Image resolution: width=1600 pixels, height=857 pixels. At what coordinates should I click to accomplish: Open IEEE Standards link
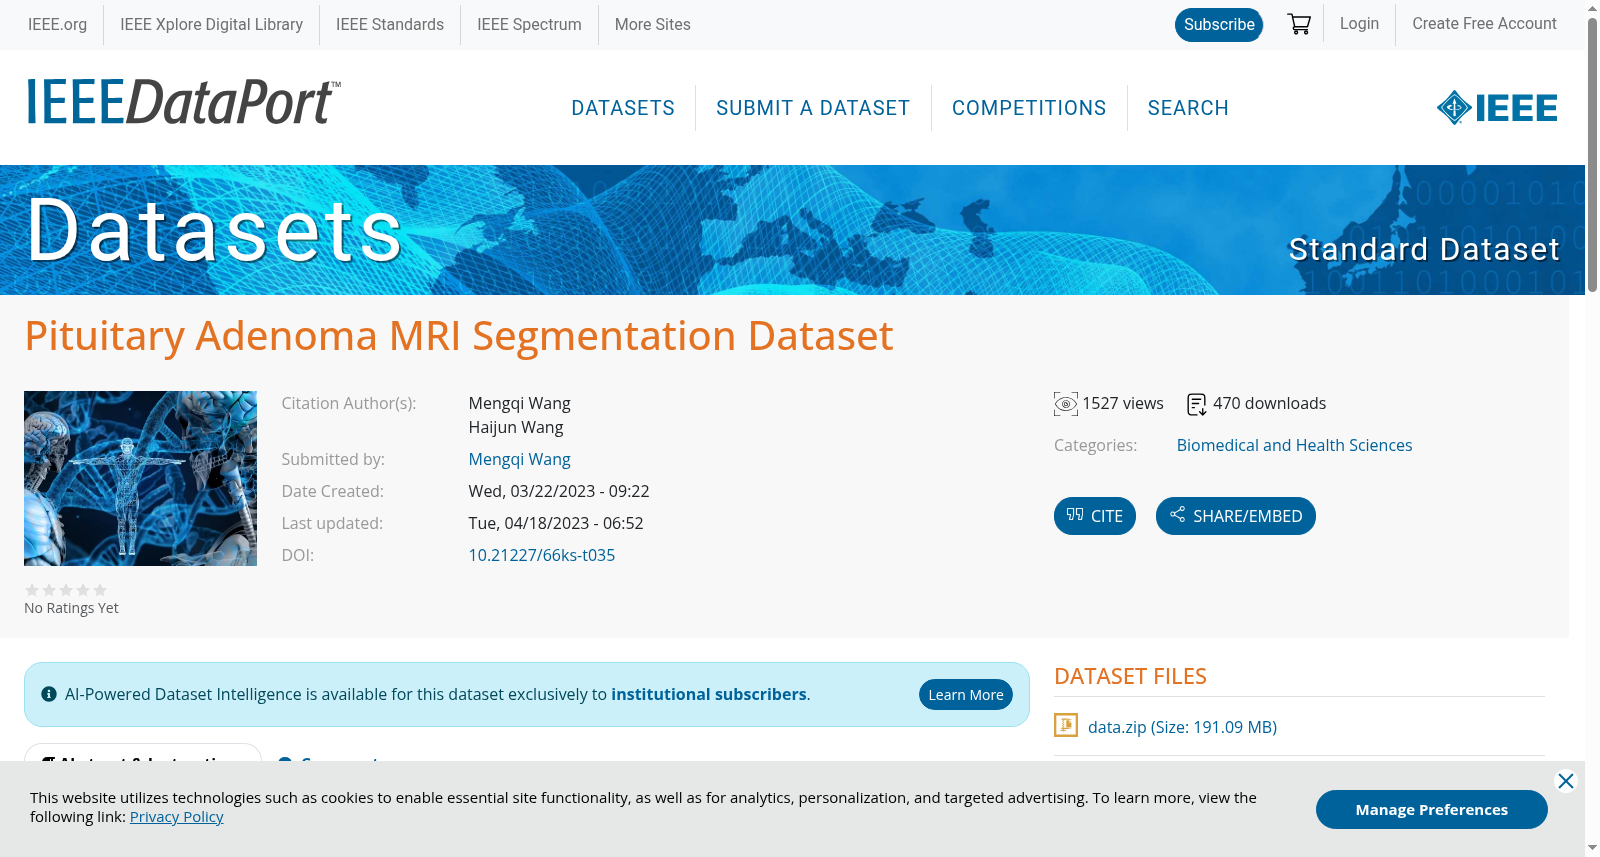(390, 24)
